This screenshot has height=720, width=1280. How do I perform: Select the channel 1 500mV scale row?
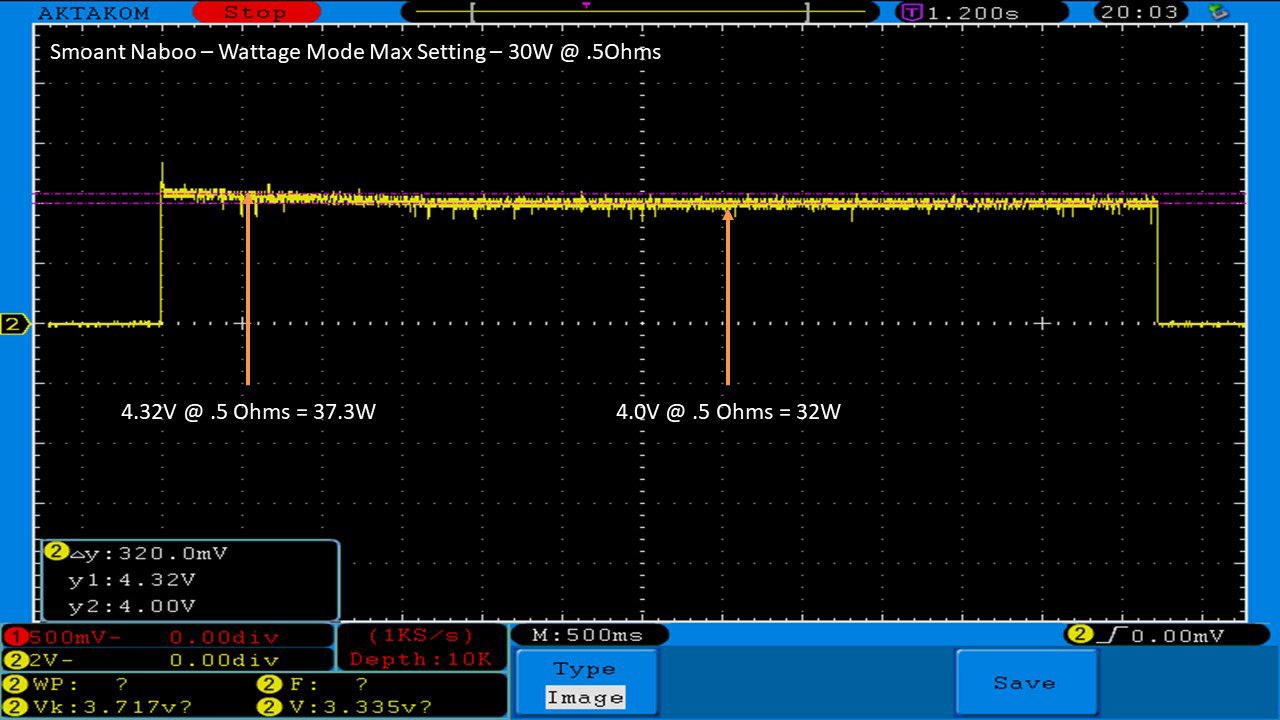click(167, 637)
